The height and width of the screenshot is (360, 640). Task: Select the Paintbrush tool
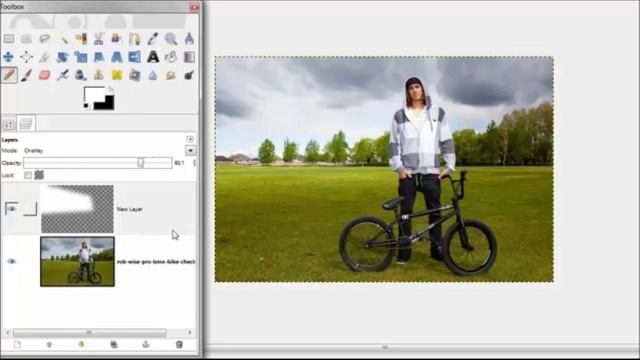click(x=27, y=75)
